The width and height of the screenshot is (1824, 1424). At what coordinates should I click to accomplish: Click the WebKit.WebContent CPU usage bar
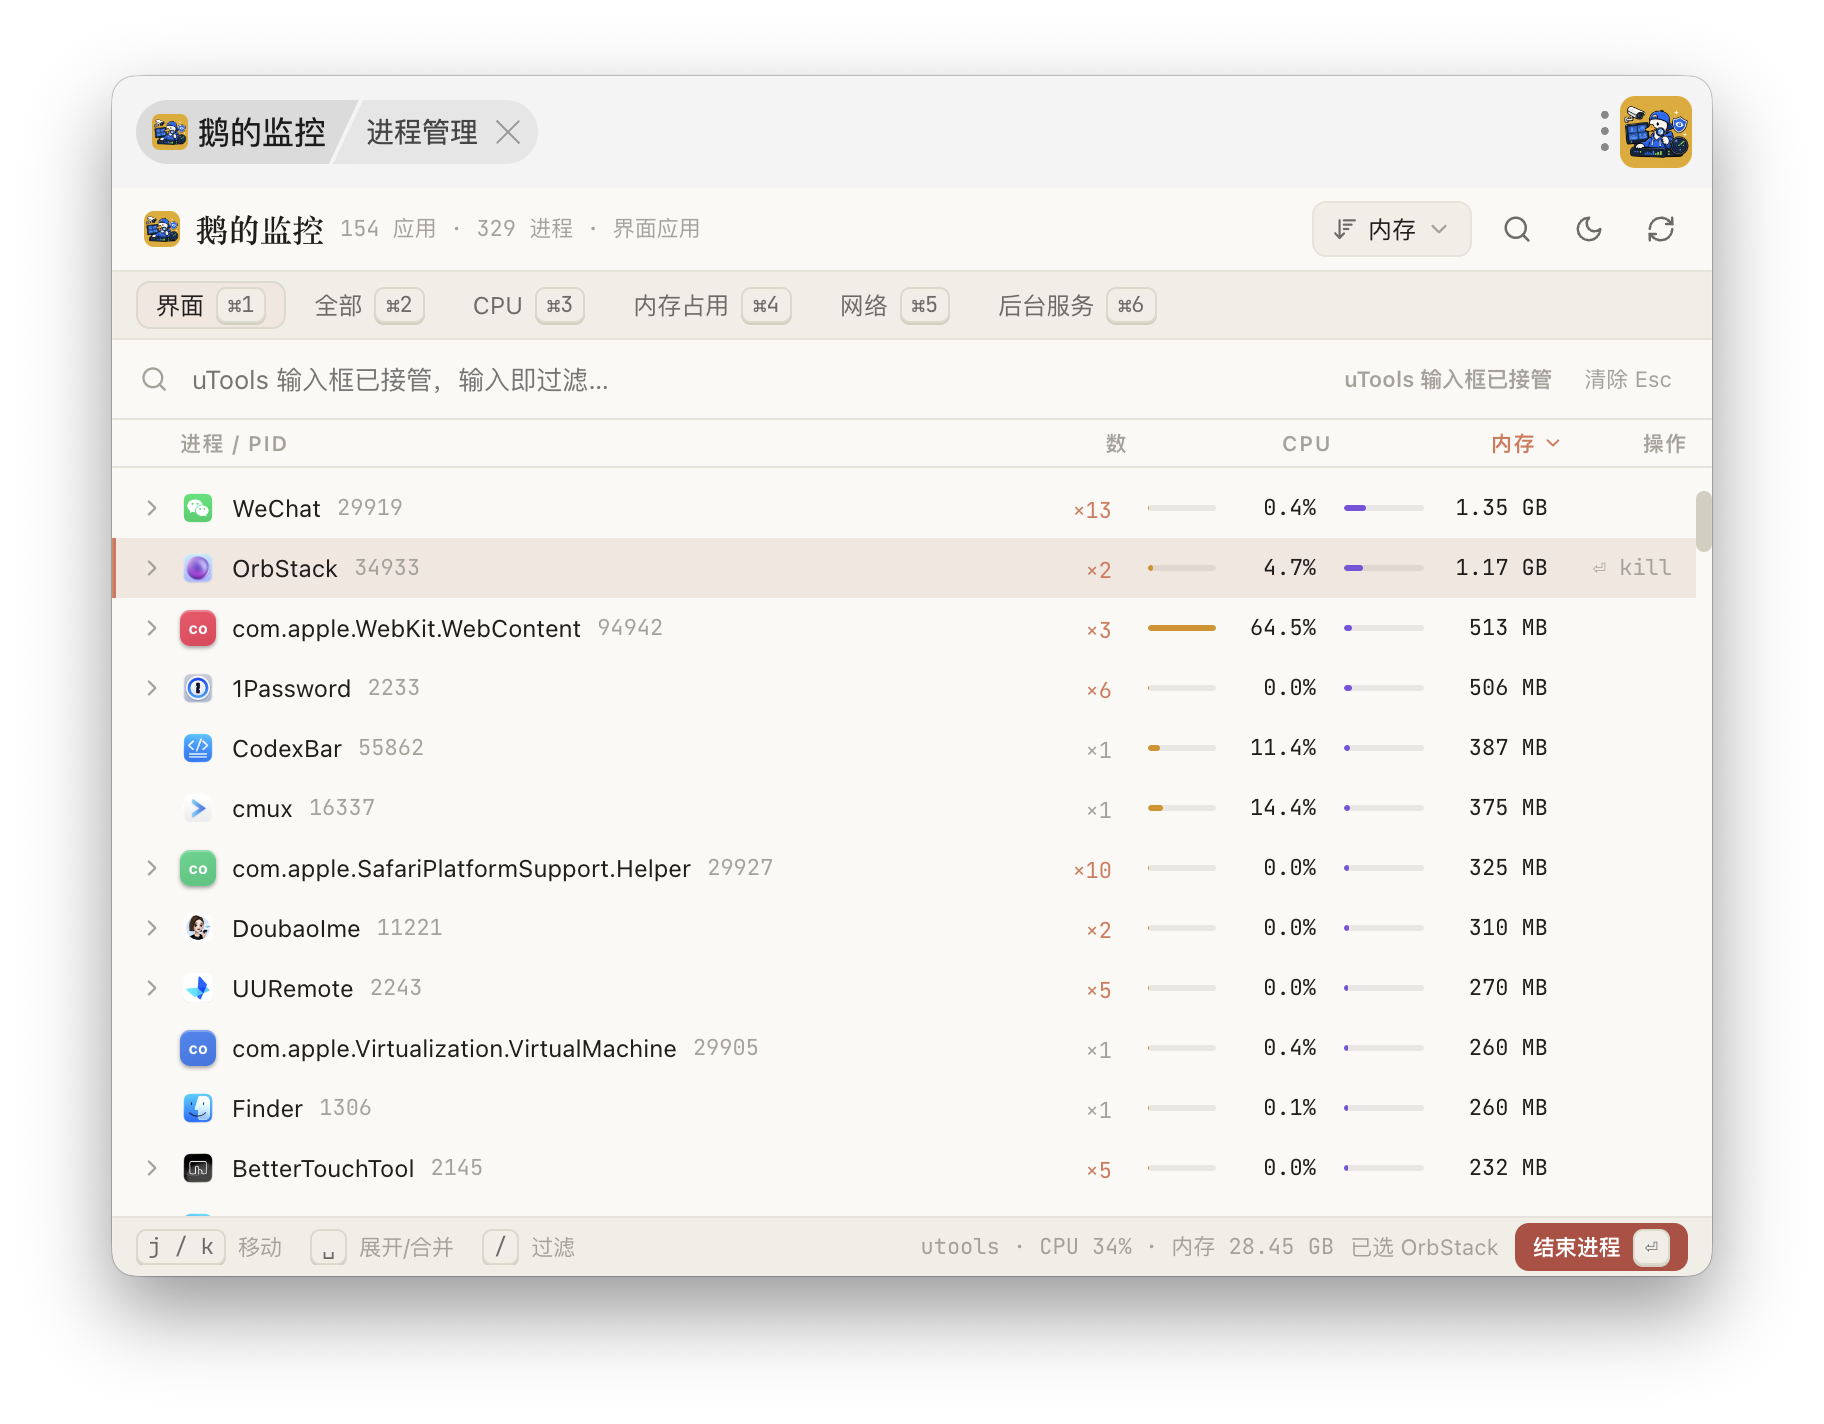tap(1182, 628)
